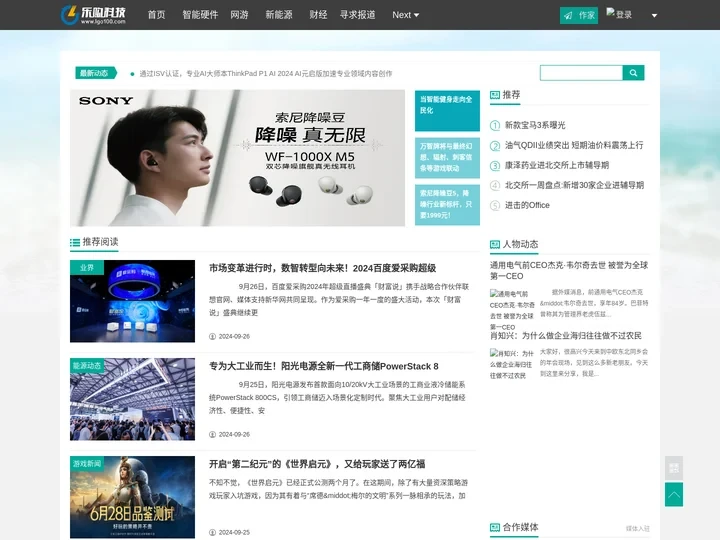Open 北交所一周盘点 article
The height and width of the screenshot is (540, 720).
pyautogui.click(x=574, y=185)
